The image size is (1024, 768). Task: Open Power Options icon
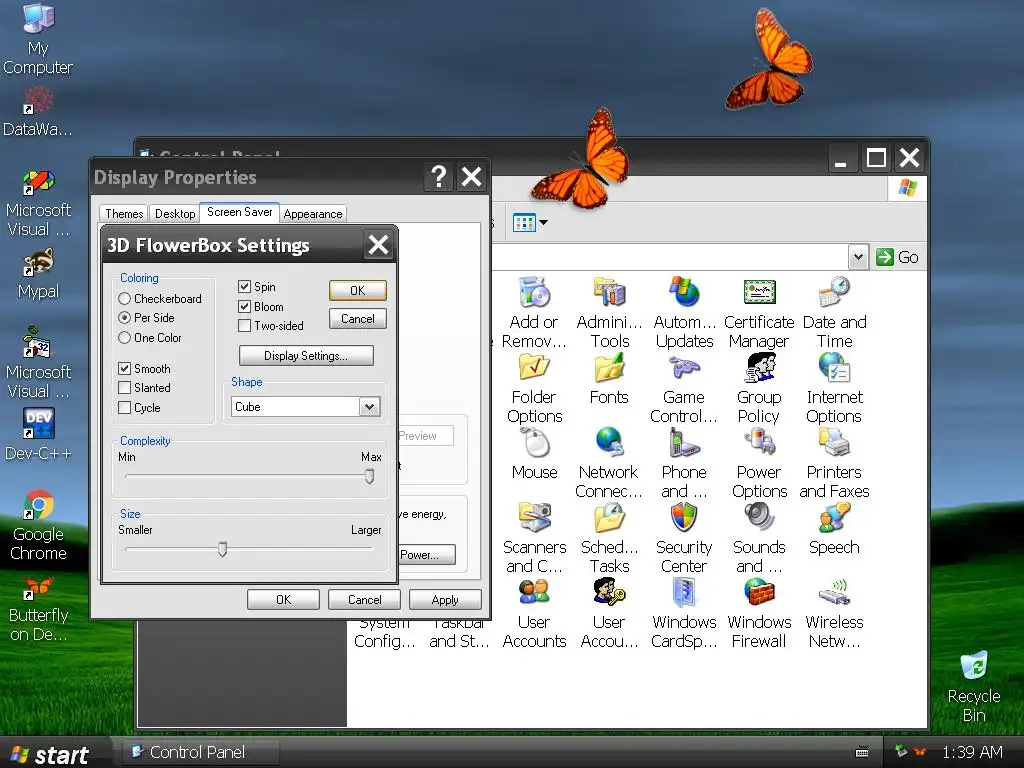tap(759, 441)
